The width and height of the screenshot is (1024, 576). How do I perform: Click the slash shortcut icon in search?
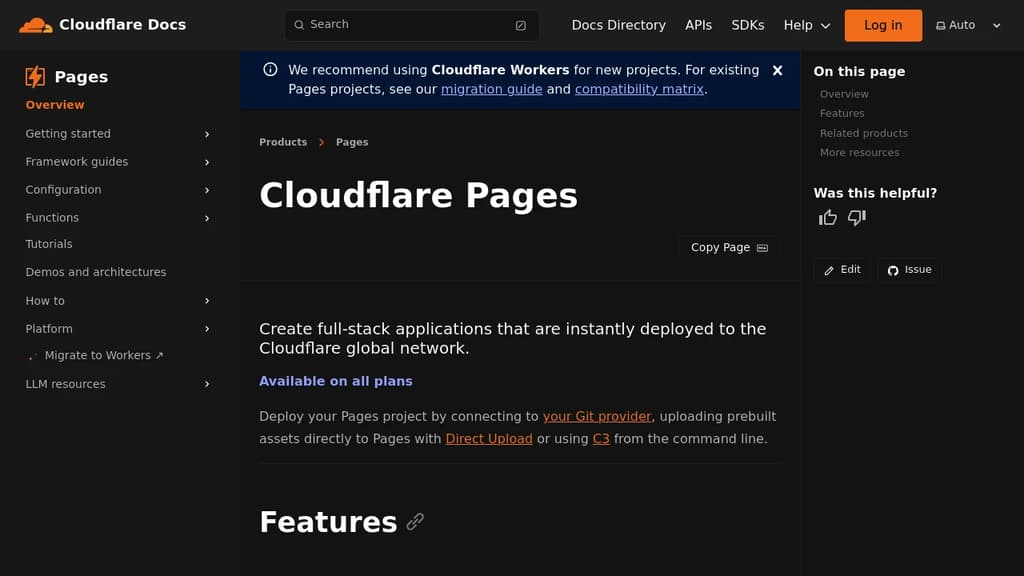[x=520, y=25]
